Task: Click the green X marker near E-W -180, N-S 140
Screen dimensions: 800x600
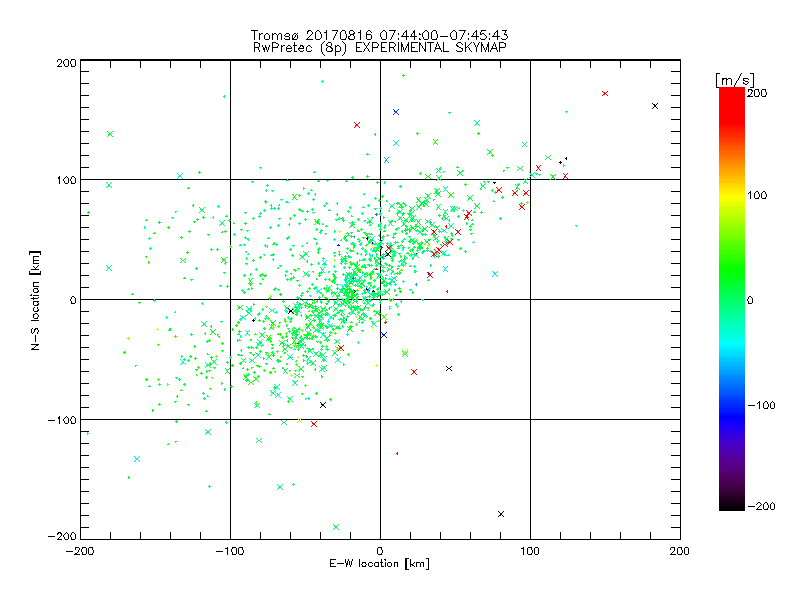Action: tap(110, 134)
